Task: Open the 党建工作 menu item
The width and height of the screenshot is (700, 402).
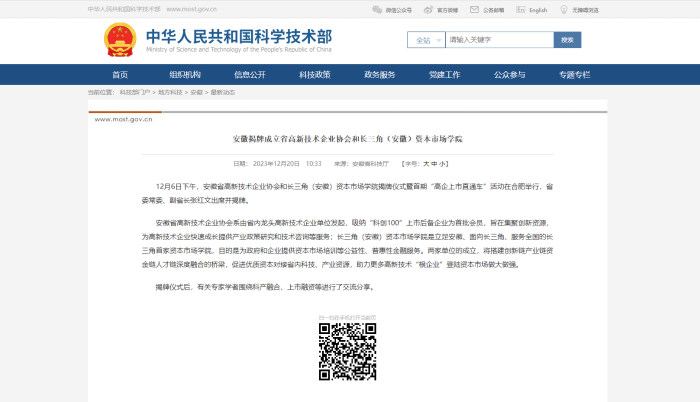Action: click(444, 75)
